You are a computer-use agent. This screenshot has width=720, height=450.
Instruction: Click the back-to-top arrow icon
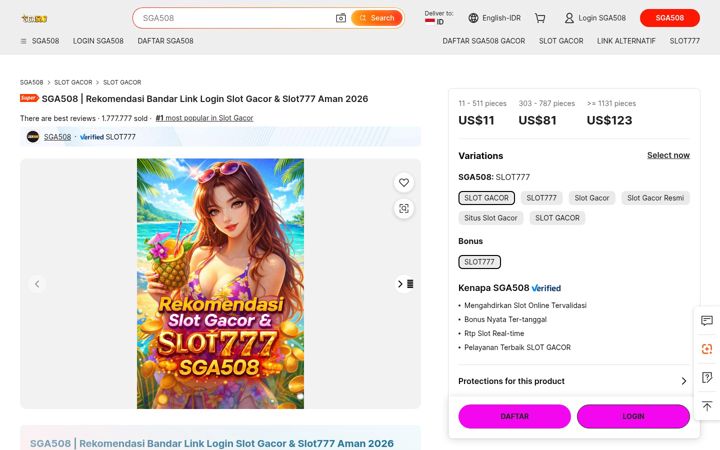(707, 406)
